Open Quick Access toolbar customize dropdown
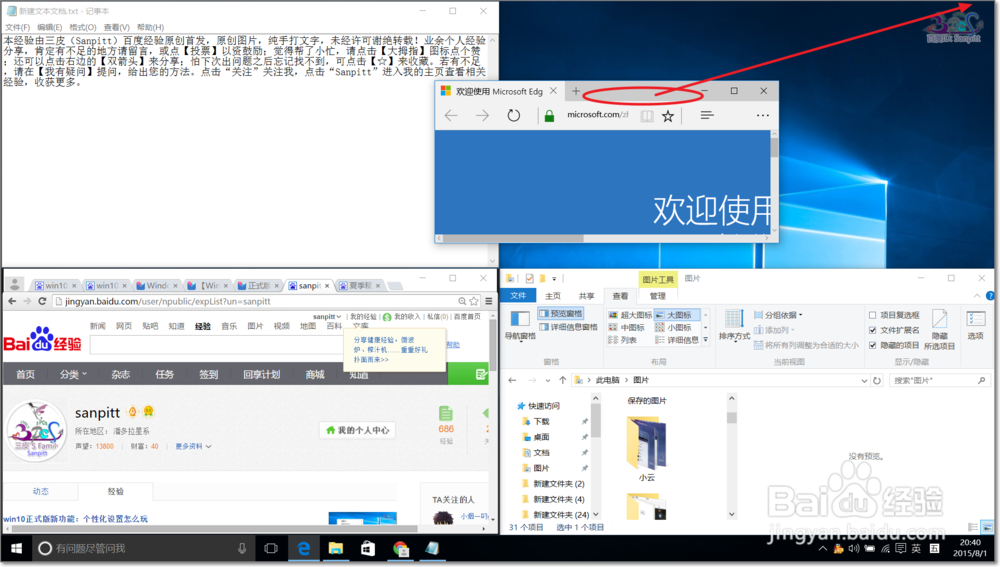Image resolution: width=1000 pixels, height=567 pixels. [554, 279]
